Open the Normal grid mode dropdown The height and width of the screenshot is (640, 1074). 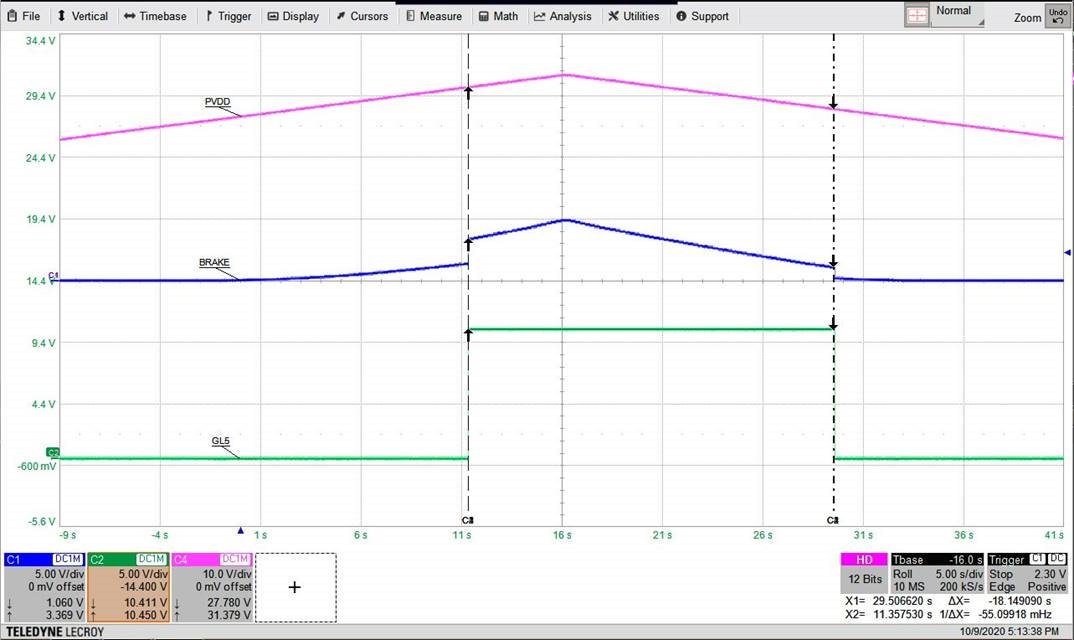955,14
